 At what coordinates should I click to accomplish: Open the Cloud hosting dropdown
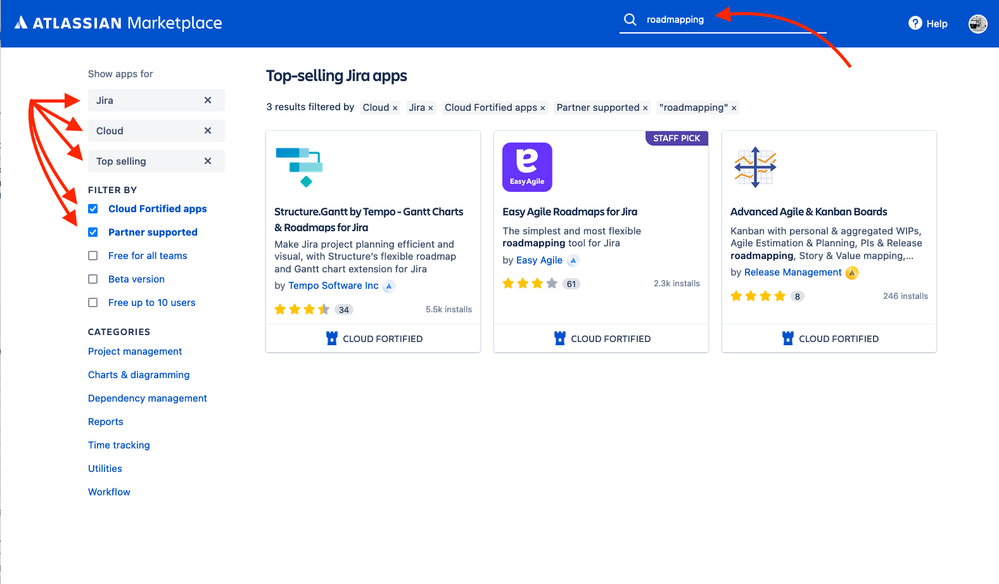coord(156,131)
